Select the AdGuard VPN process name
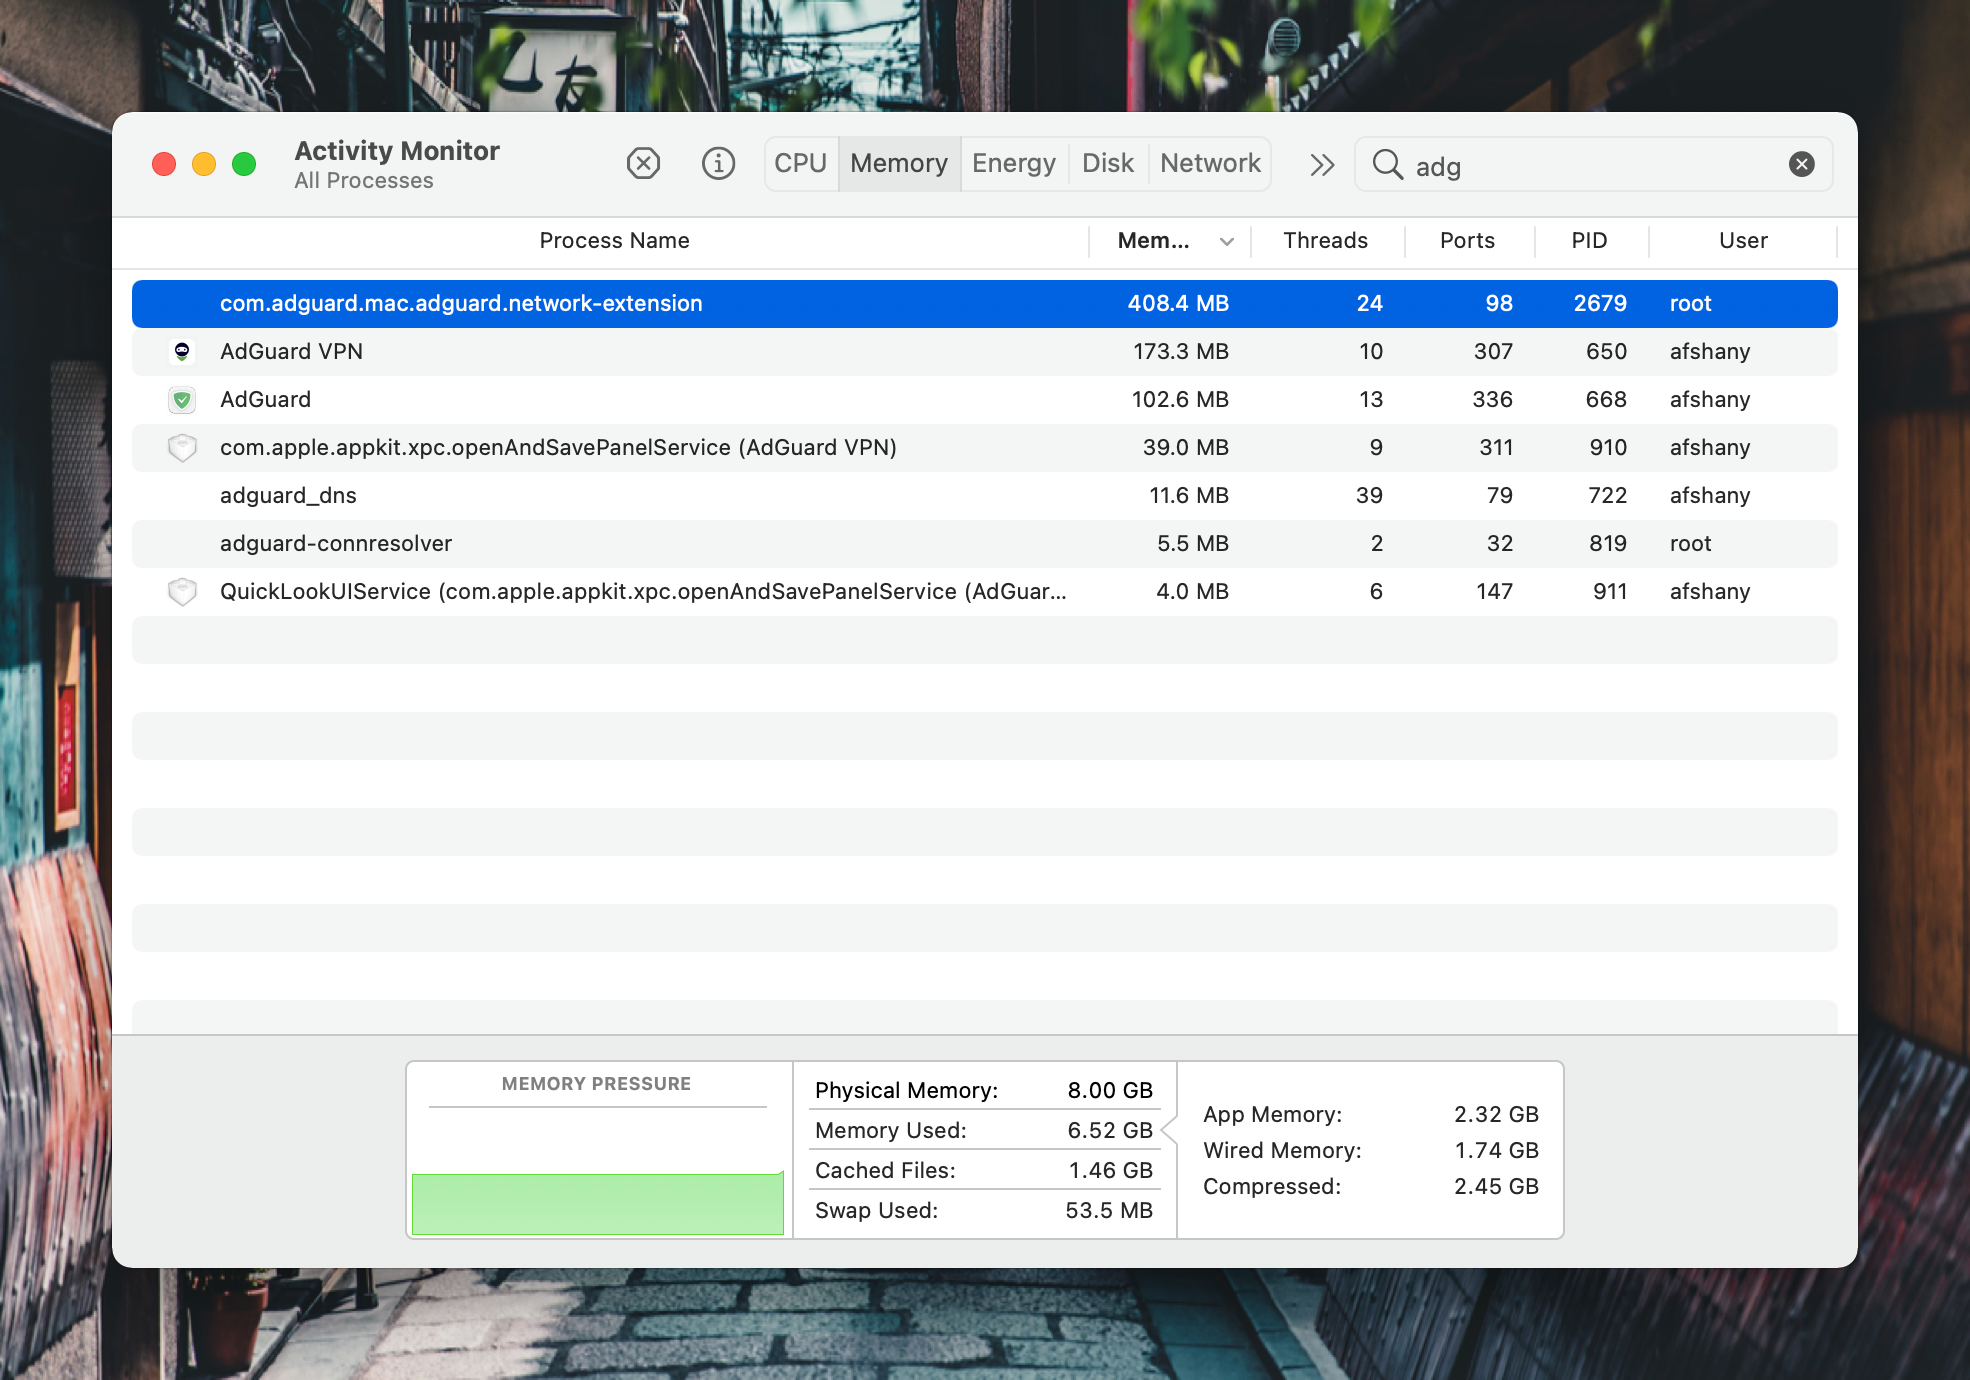 pos(291,351)
